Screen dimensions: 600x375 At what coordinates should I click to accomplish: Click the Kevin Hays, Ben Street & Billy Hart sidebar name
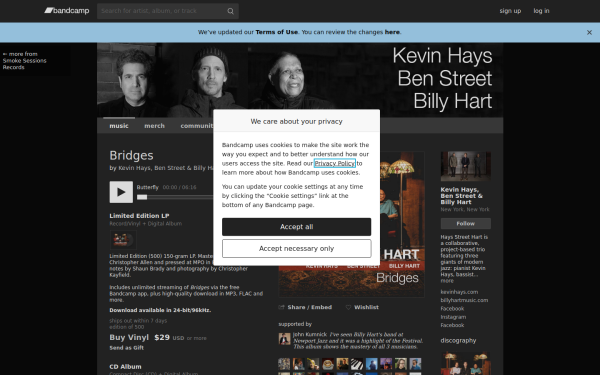point(461,196)
